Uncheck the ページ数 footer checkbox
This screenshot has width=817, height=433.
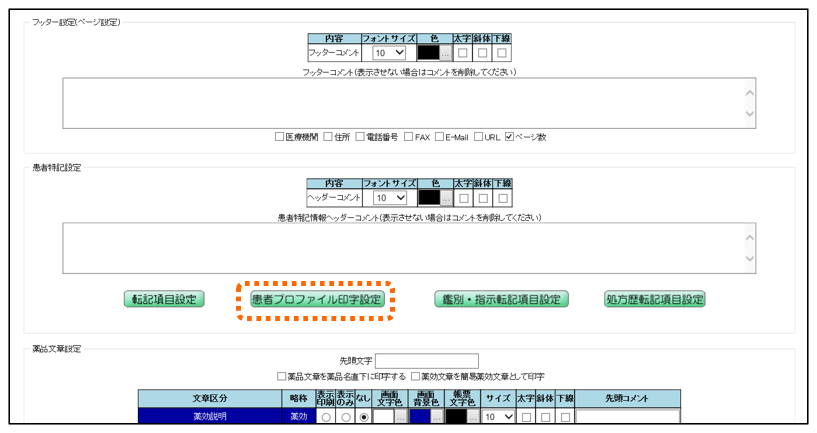pos(510,137)
